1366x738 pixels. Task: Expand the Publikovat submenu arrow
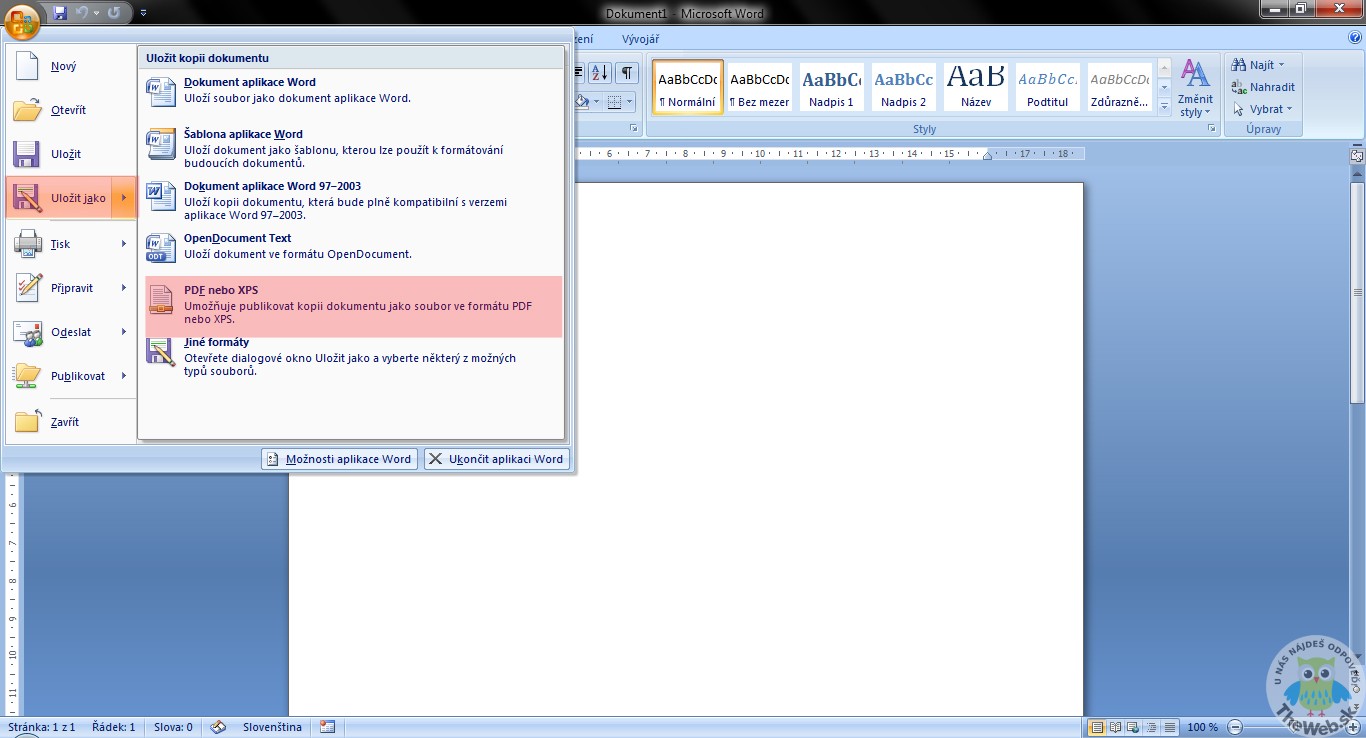(124, 376)
